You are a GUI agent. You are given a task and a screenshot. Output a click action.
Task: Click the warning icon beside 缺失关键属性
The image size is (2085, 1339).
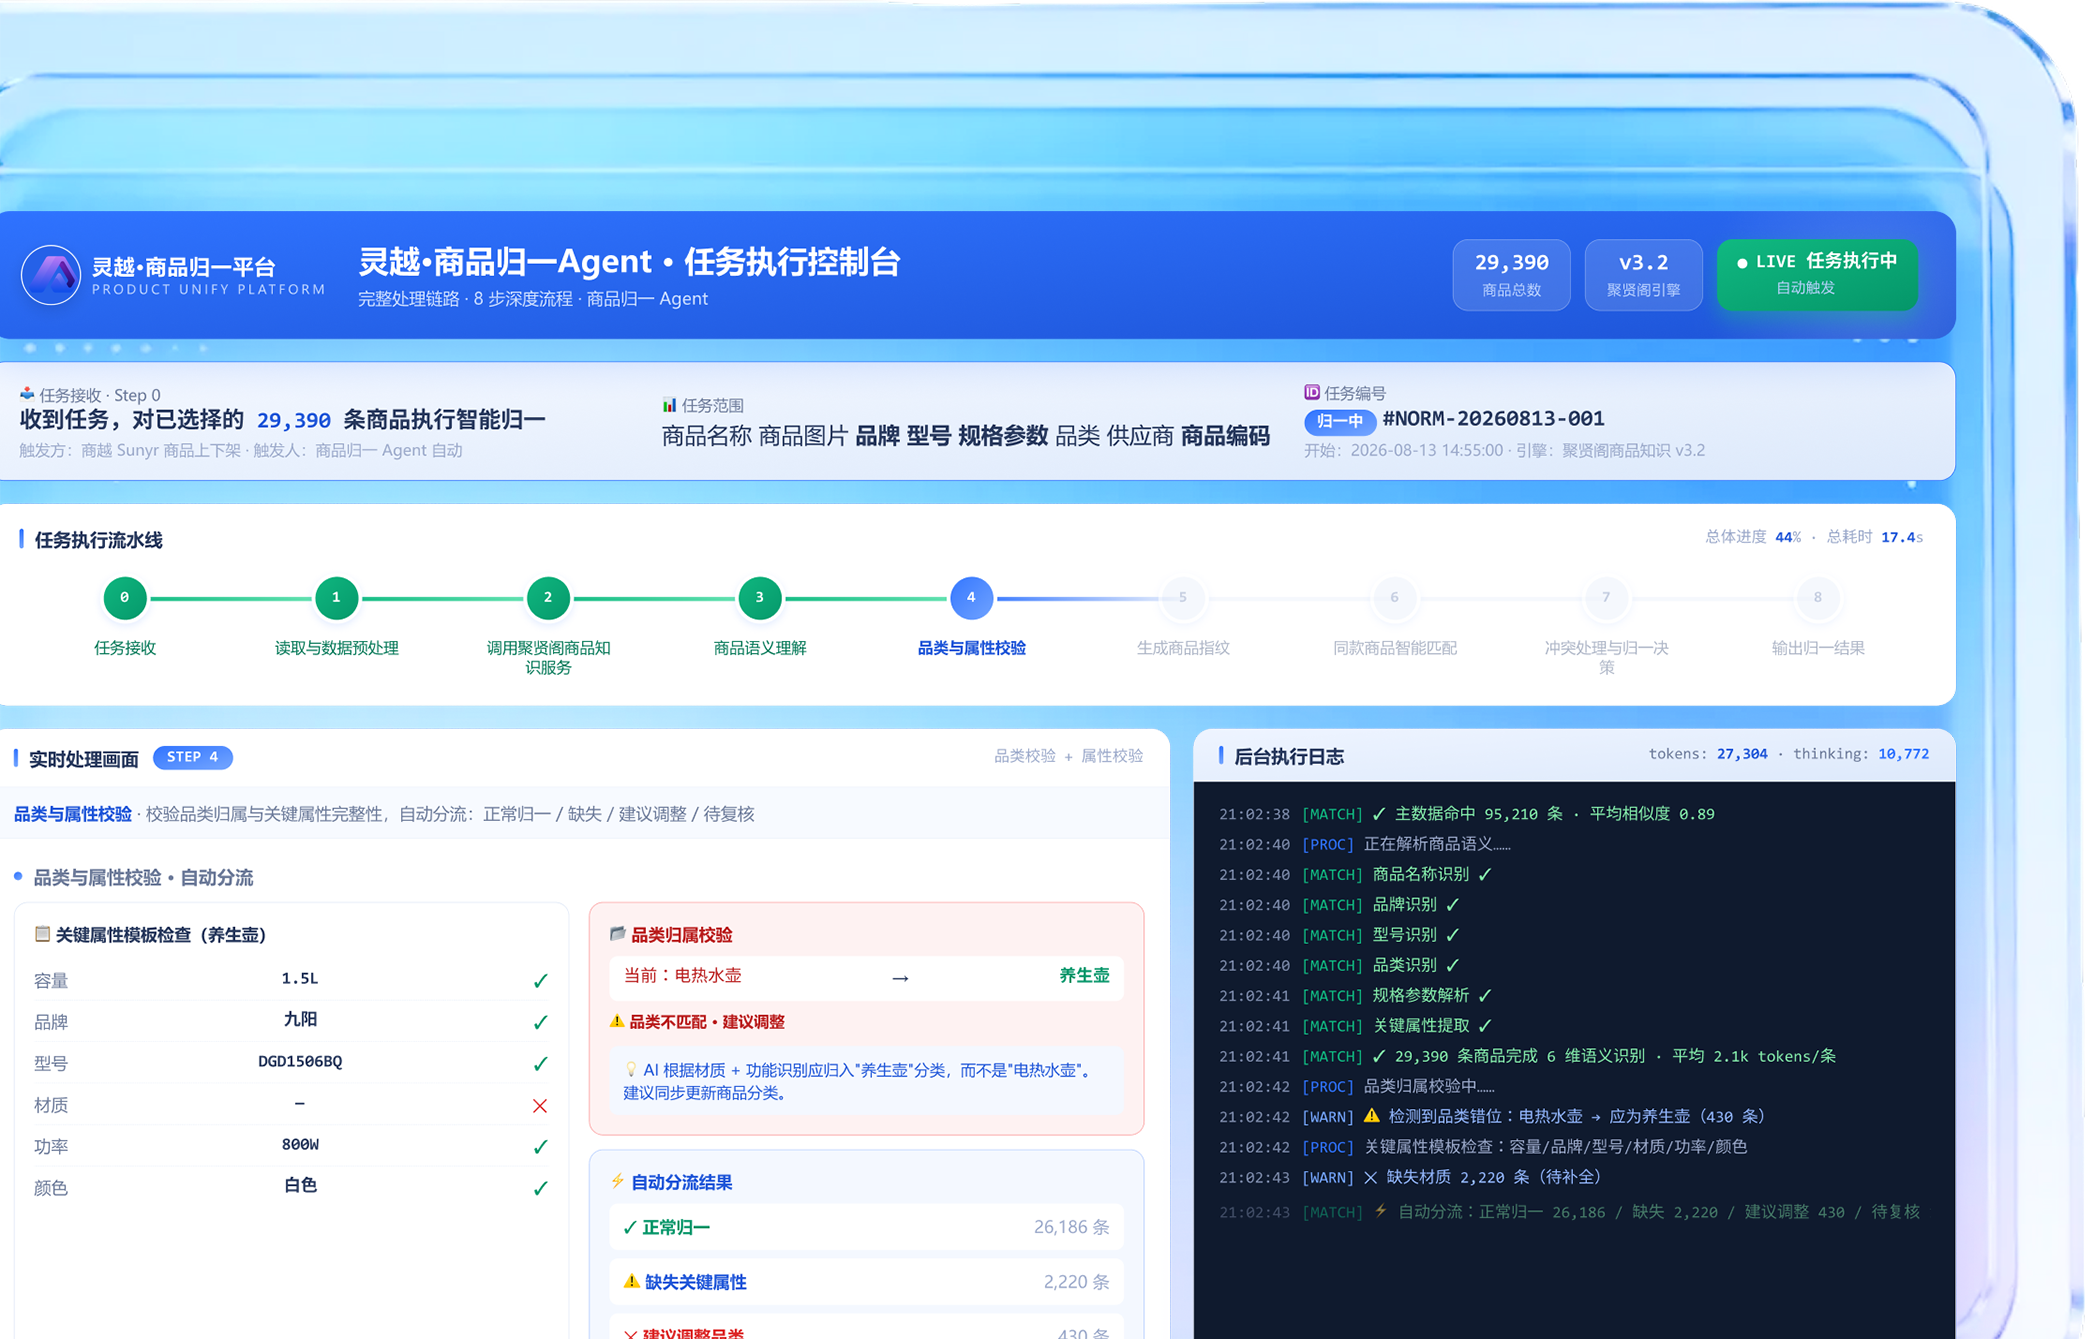coord(631,1281)
